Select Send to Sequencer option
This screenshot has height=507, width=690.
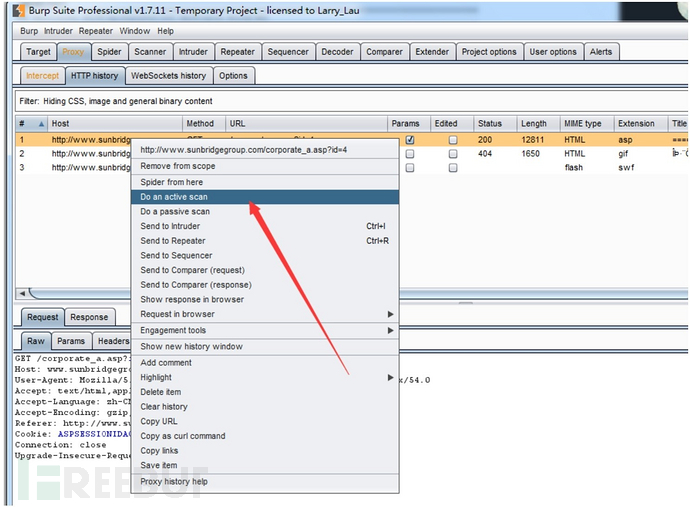(265, 256)
